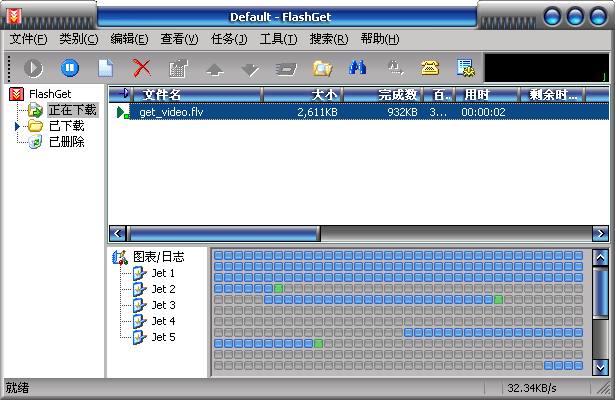The image size is (615, 400).
Task: Select Jet 5 in the log tree
Action: pyautogui.click(x=163, y=337)
